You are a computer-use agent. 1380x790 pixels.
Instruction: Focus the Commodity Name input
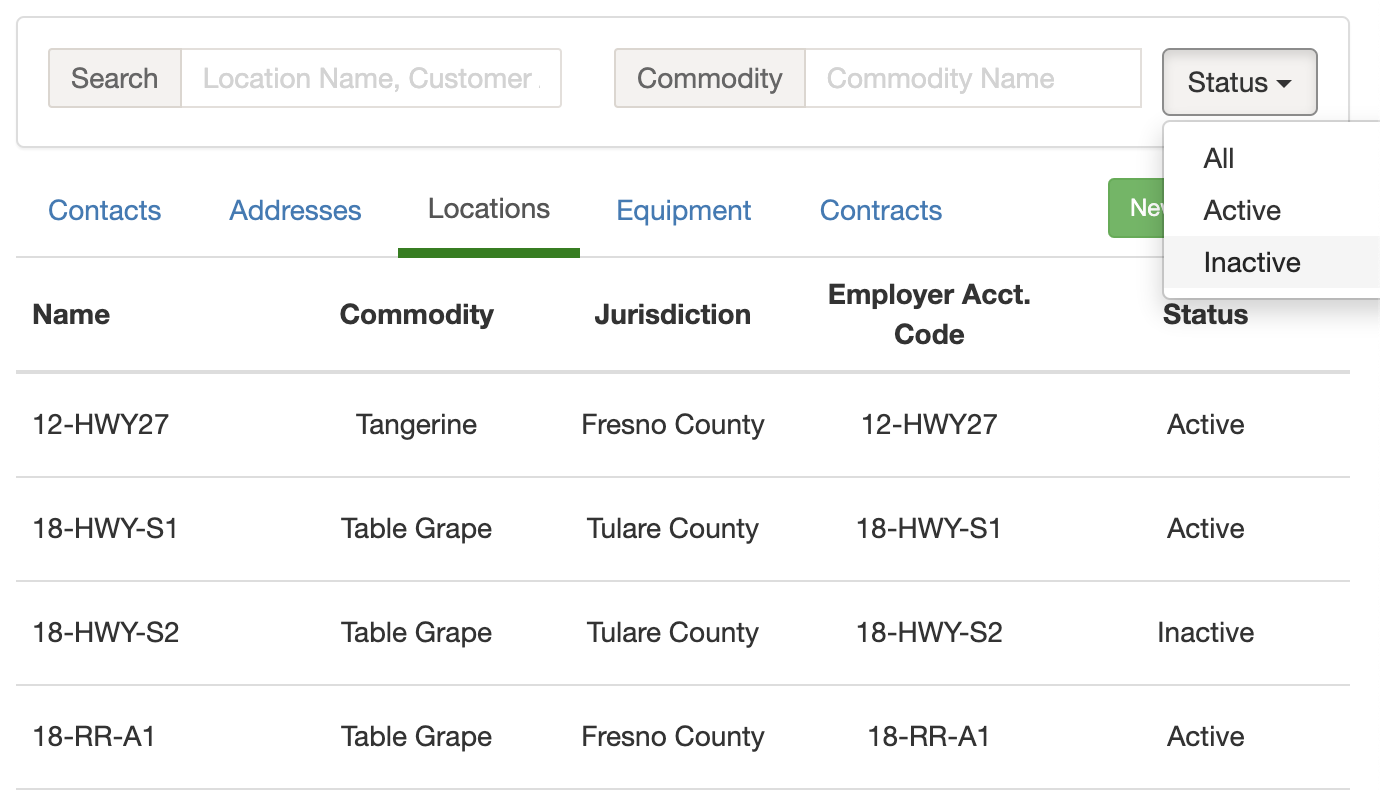972,78
